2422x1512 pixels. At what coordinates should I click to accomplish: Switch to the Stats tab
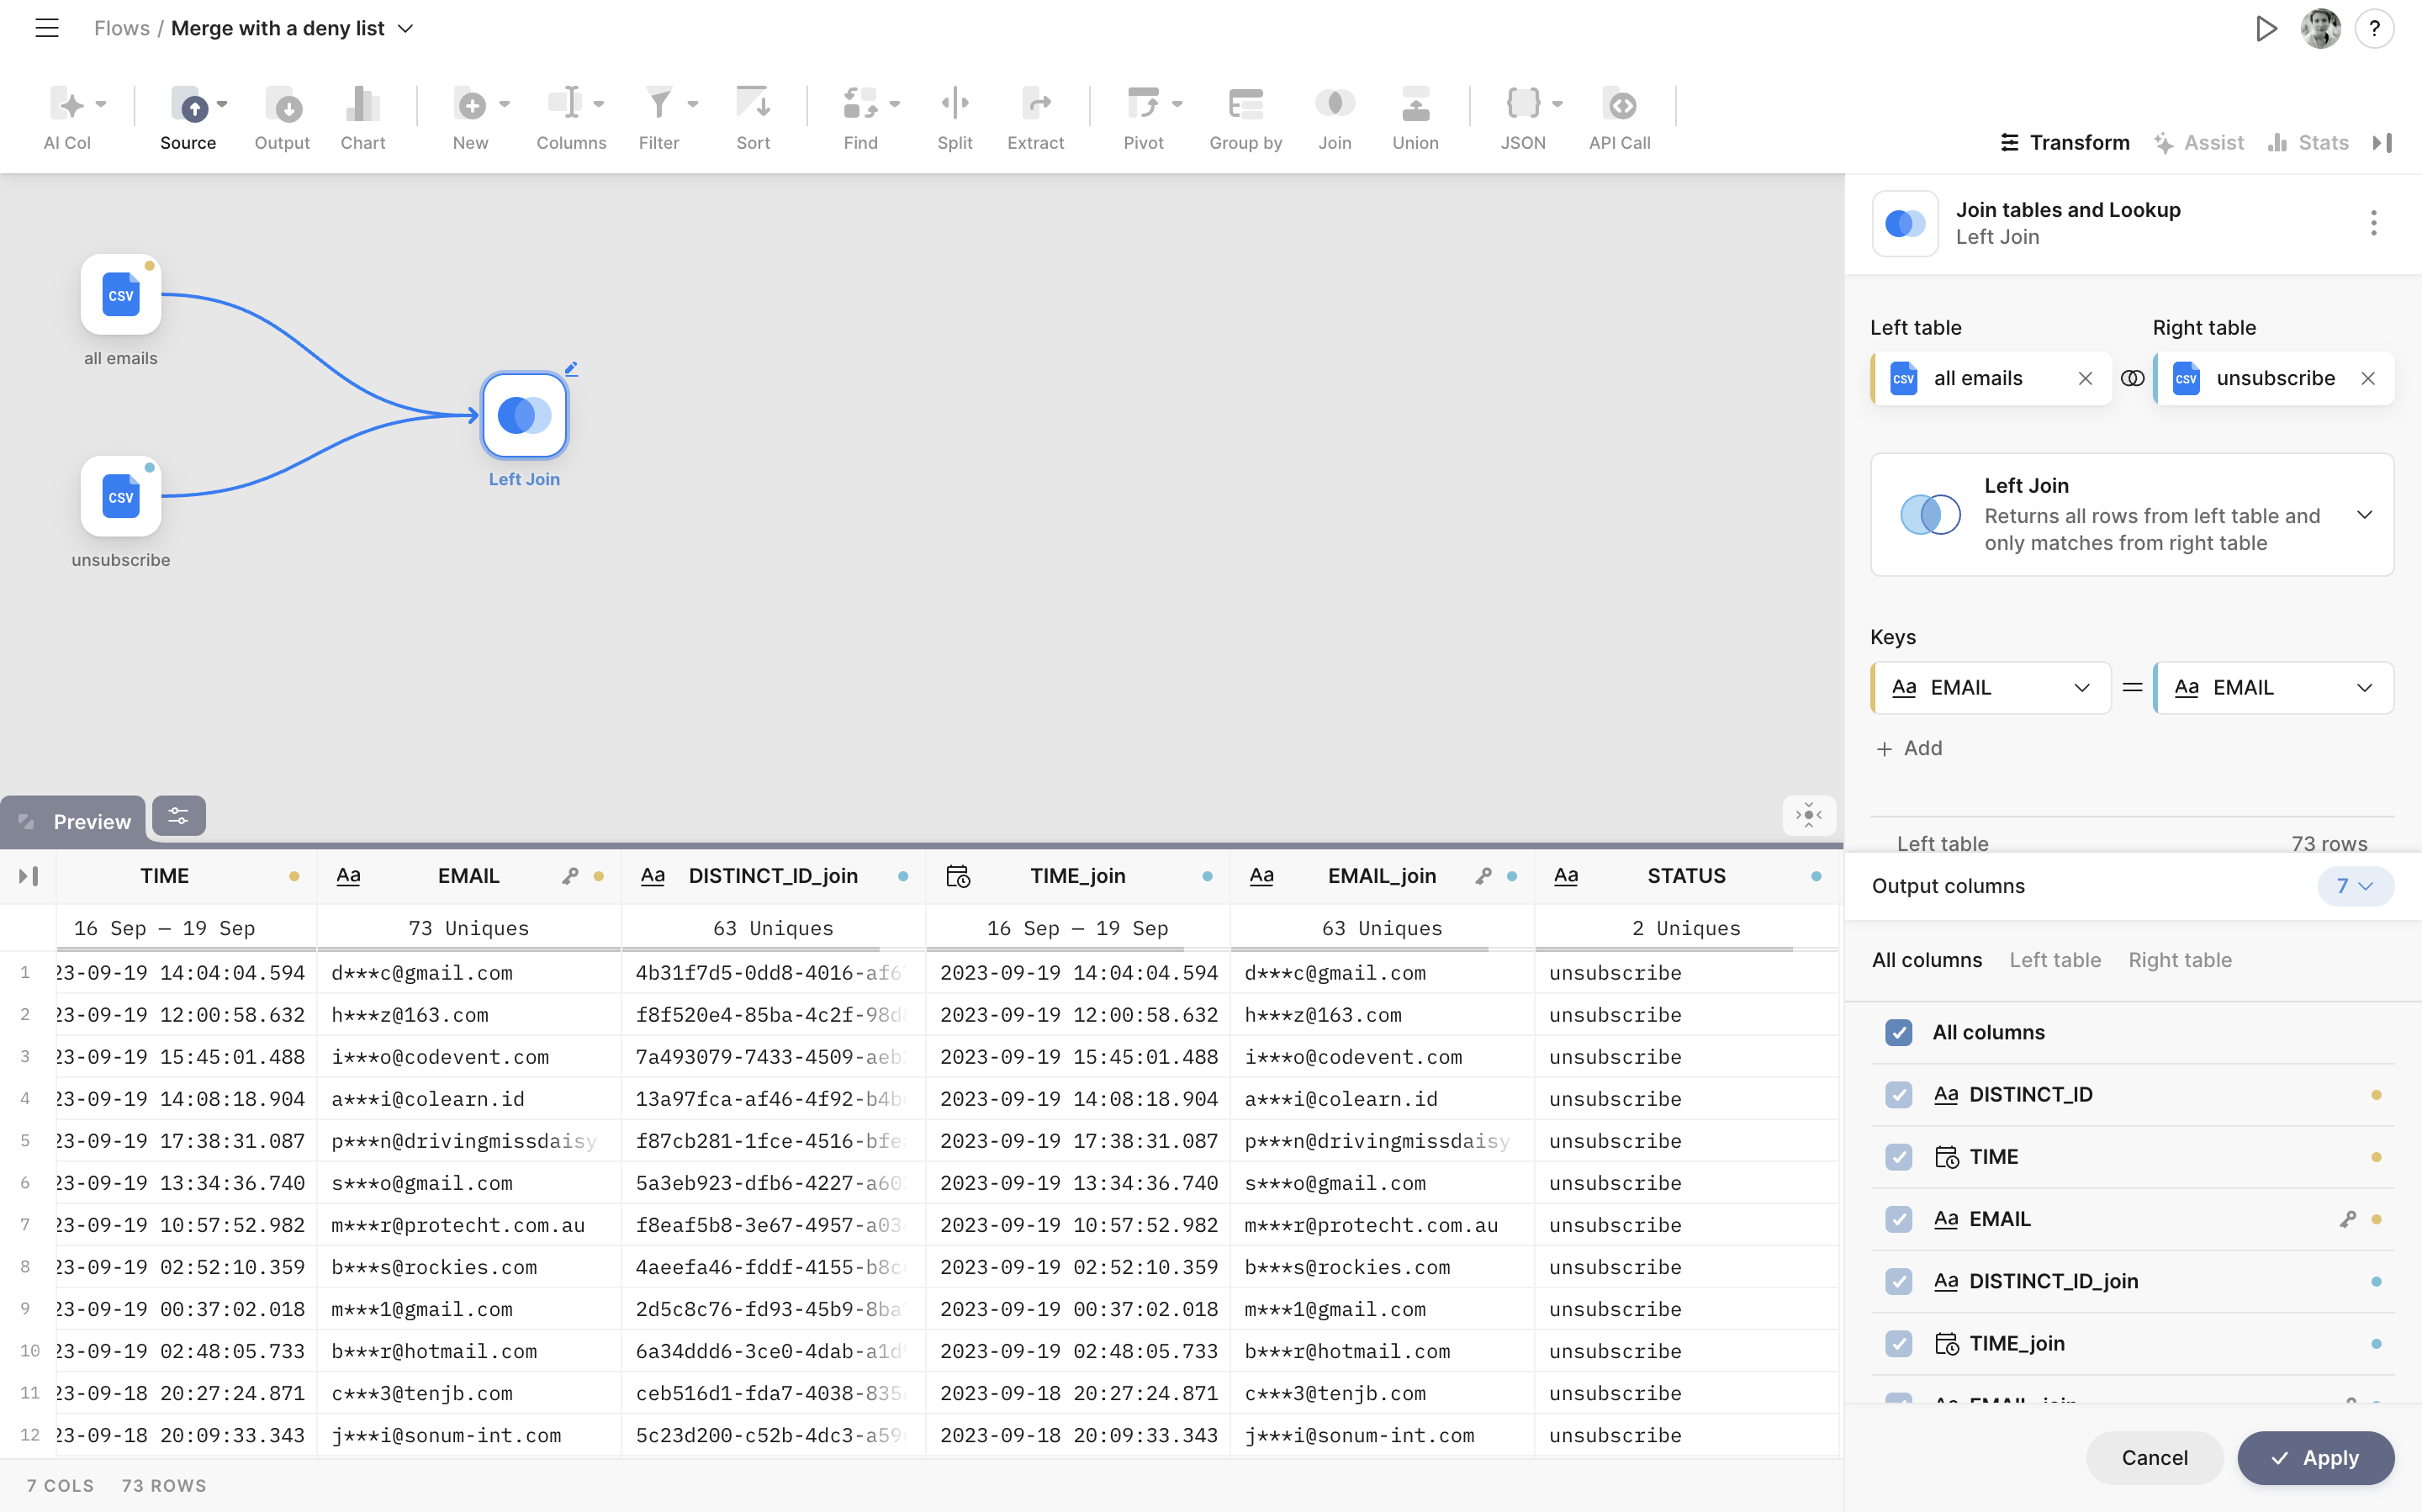coord(2309,143)
